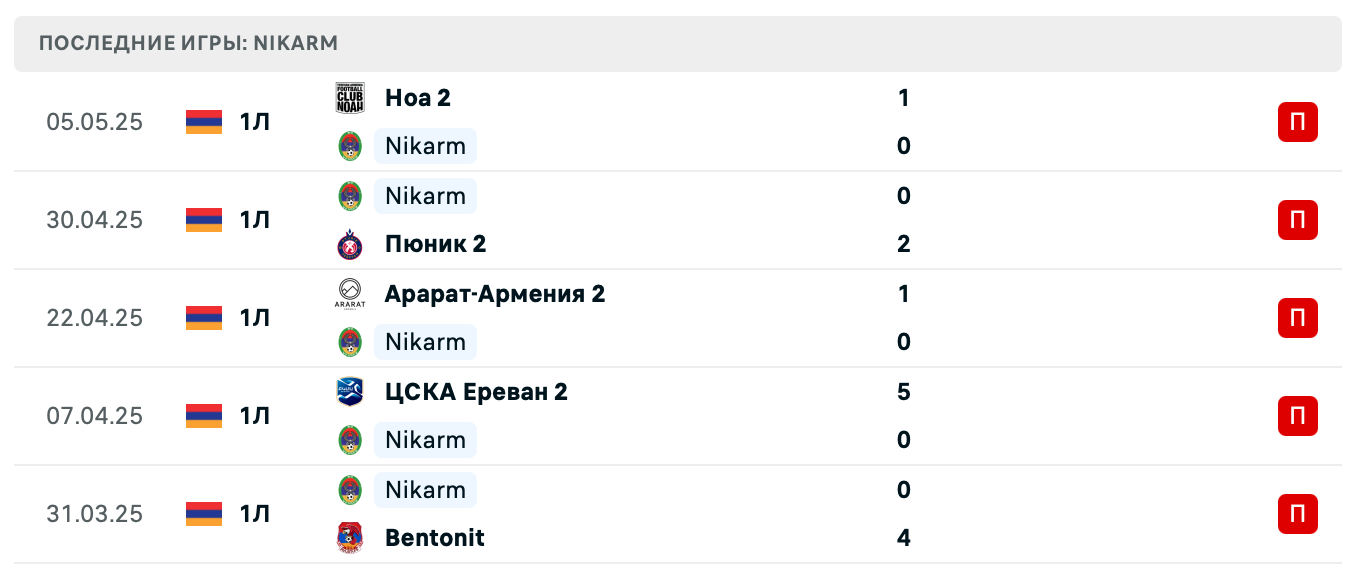Click the red П badge for 30.04.25
1356x578 pixels.
click(1297, 220)
